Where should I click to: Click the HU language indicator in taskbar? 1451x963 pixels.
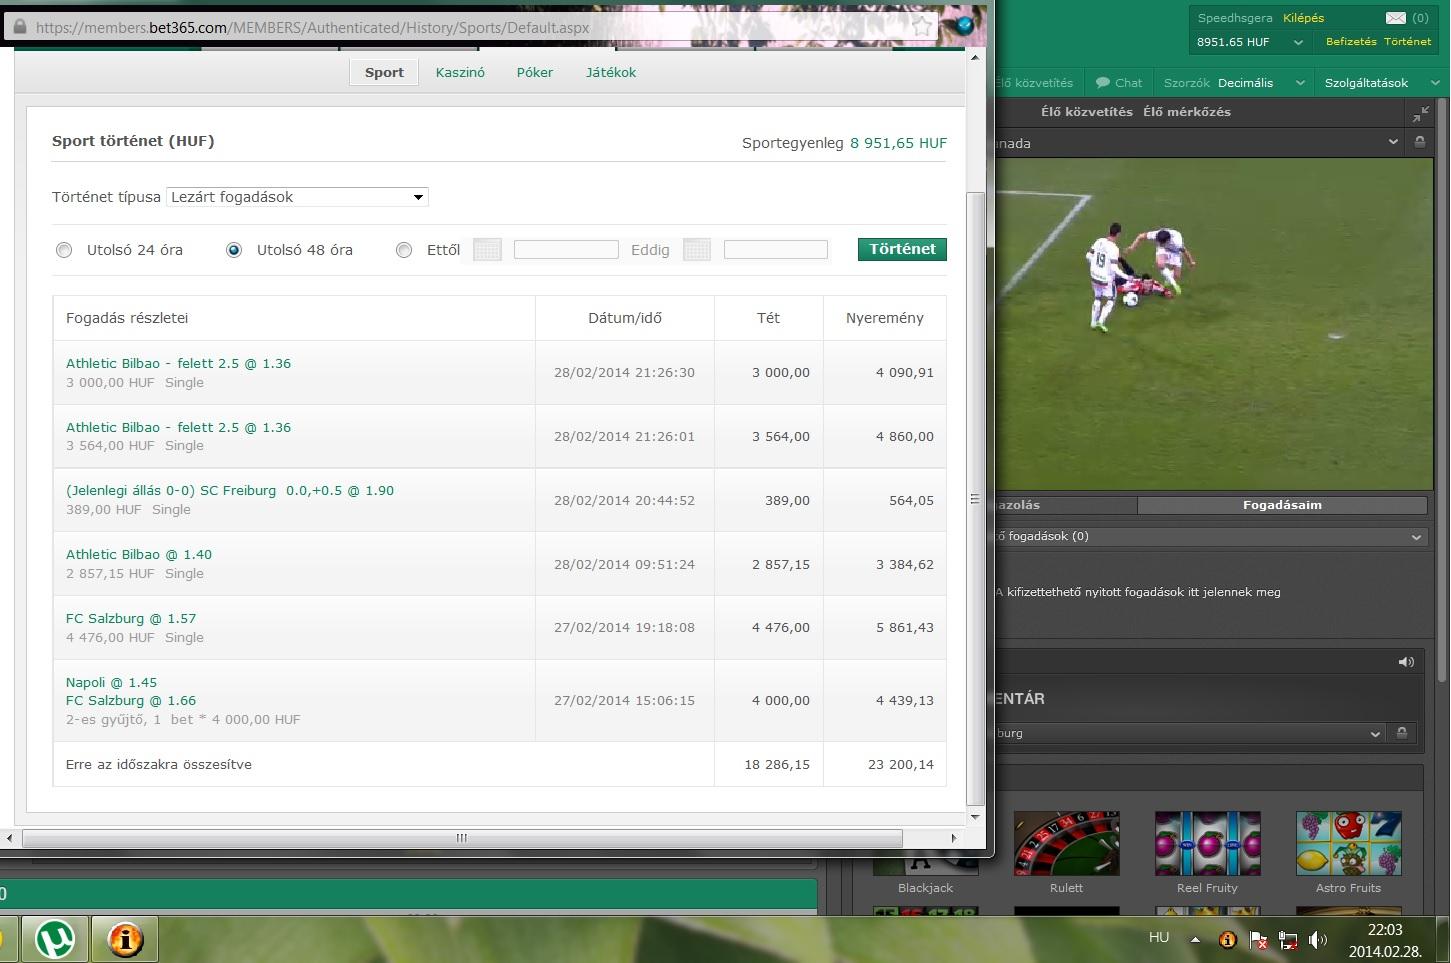[1159, 938]
